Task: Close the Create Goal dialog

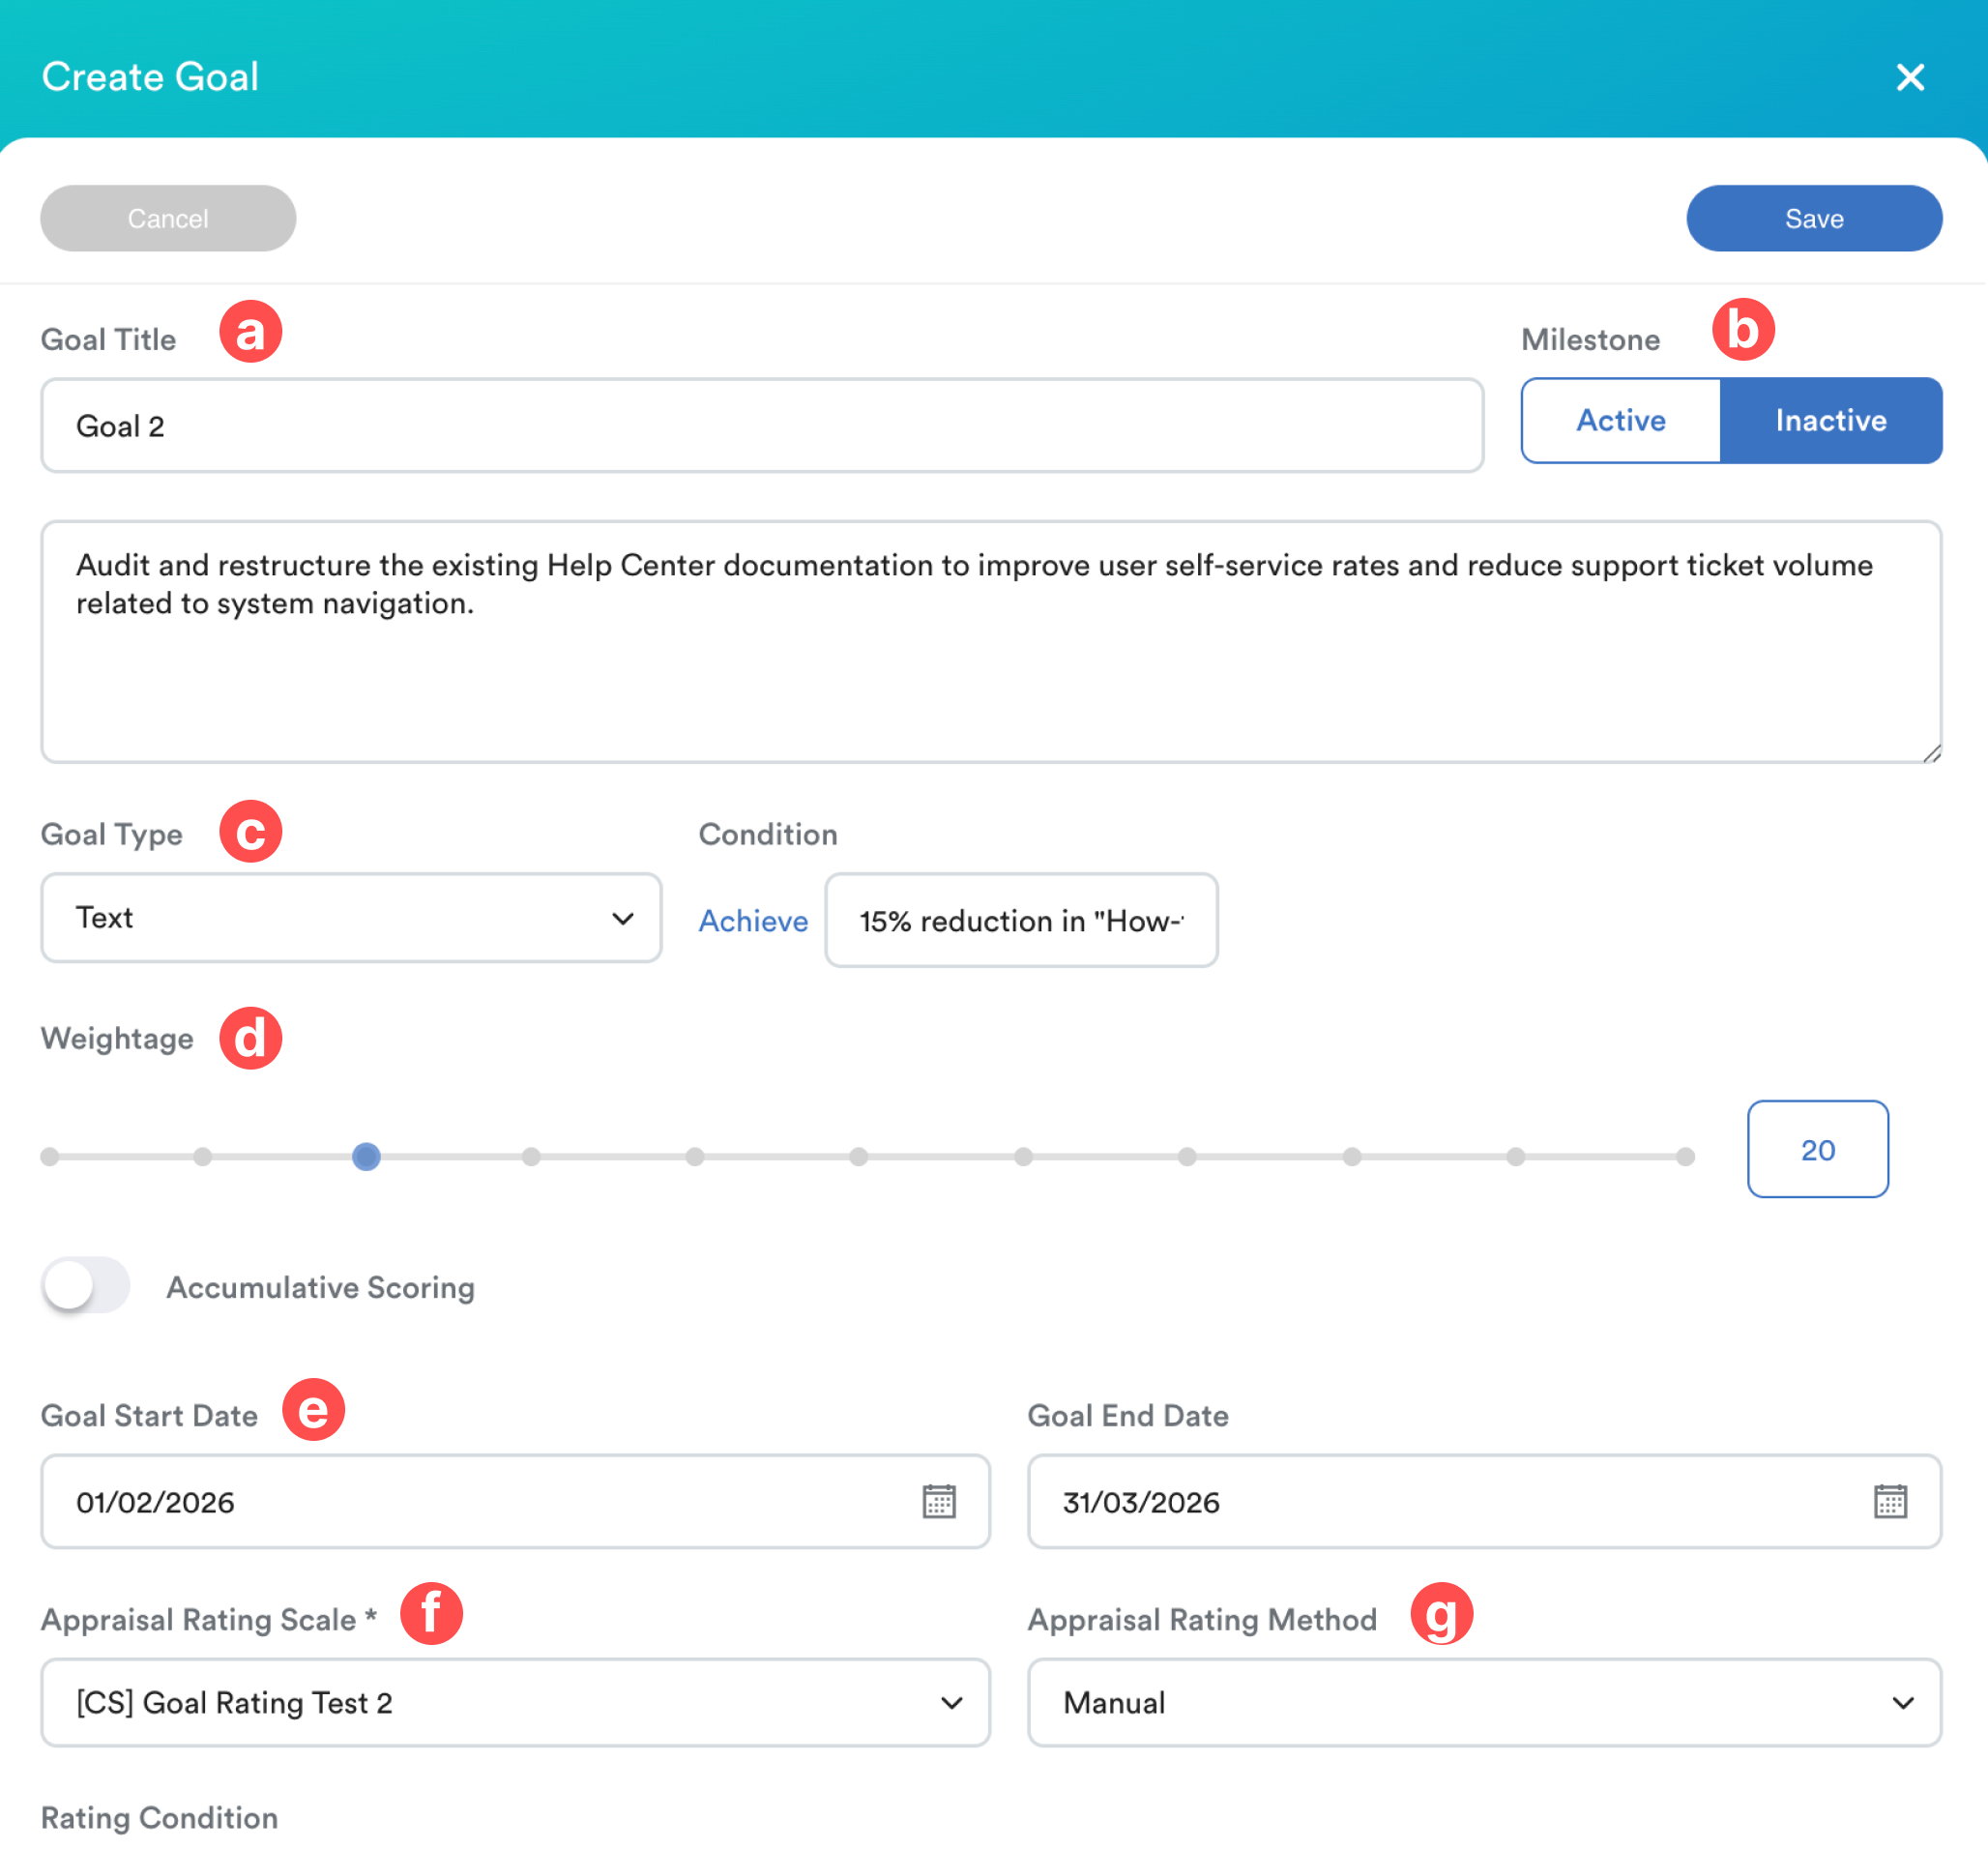Action: coord(1909,77)
